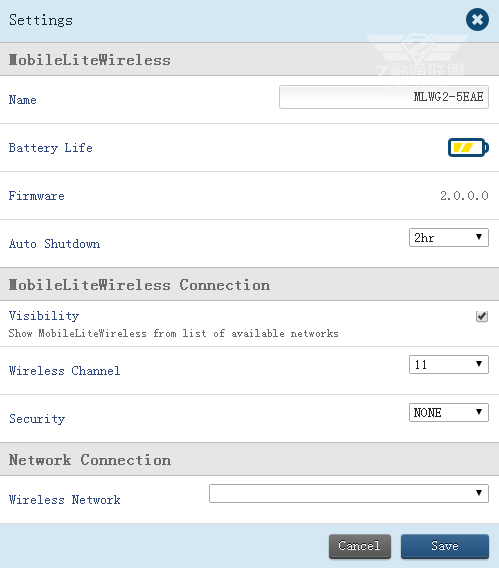Screen dimensions: 499x568
Task: Click the battery life indicator icon
Action: click(468, 147)
